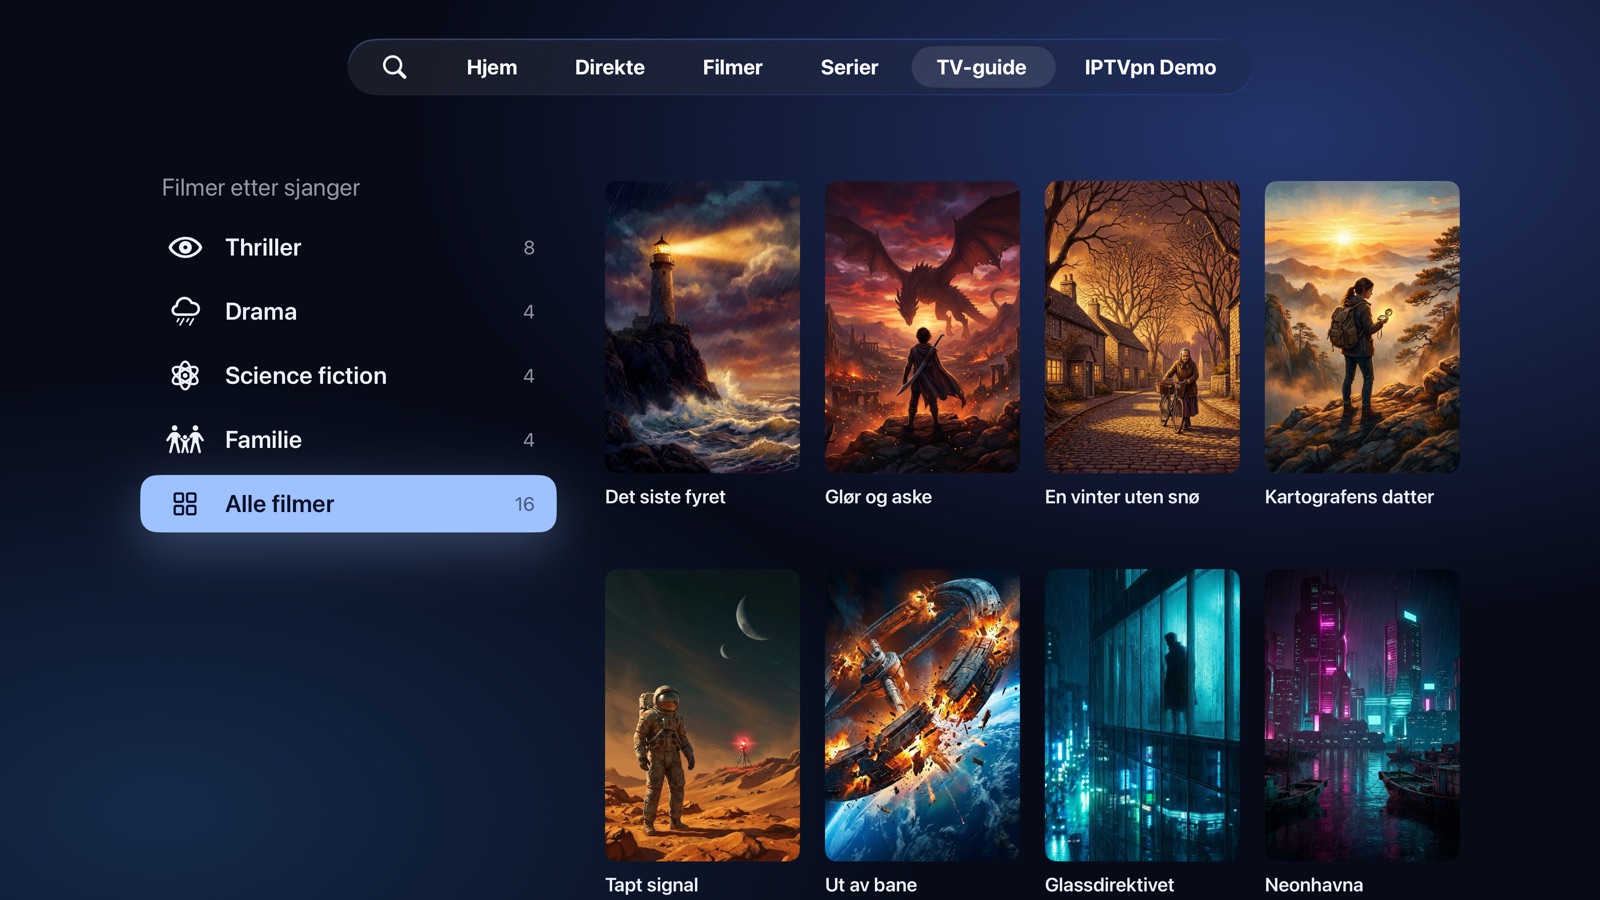Image resolution: width=1600 pixels, height=900 pixels.
Task: Open search with the magnifying glass icon
Action: pos(394,67)
